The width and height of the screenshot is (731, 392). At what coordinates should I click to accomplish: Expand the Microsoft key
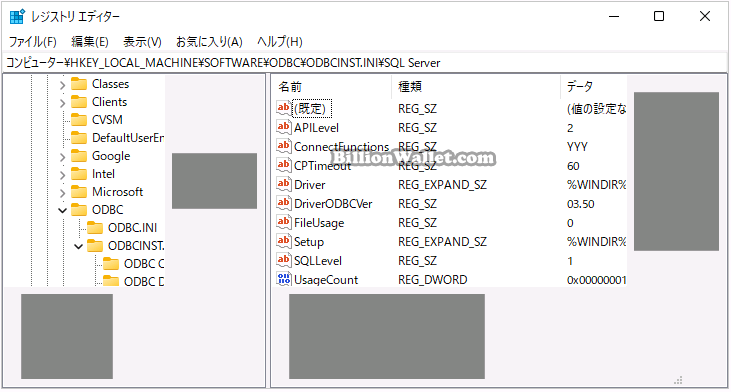click(x=62, y=192)
